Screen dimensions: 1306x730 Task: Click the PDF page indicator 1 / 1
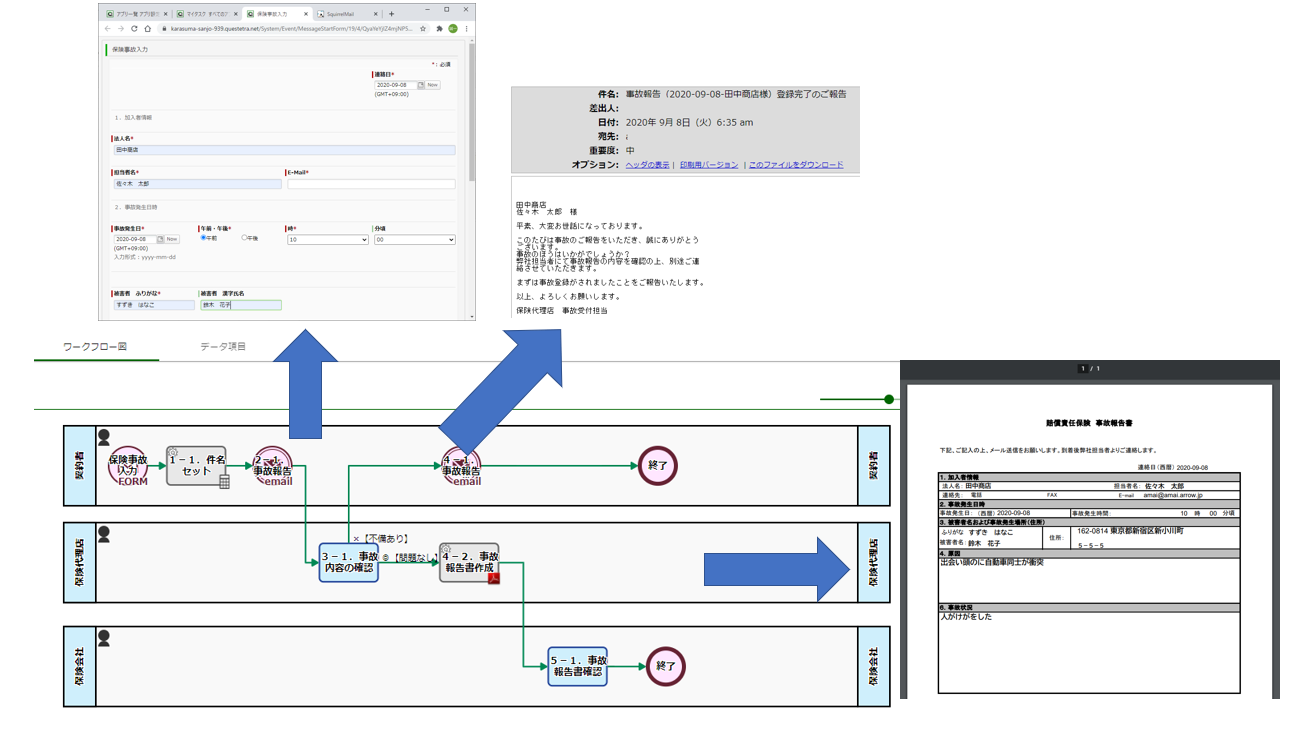[x=1088, y=369]
